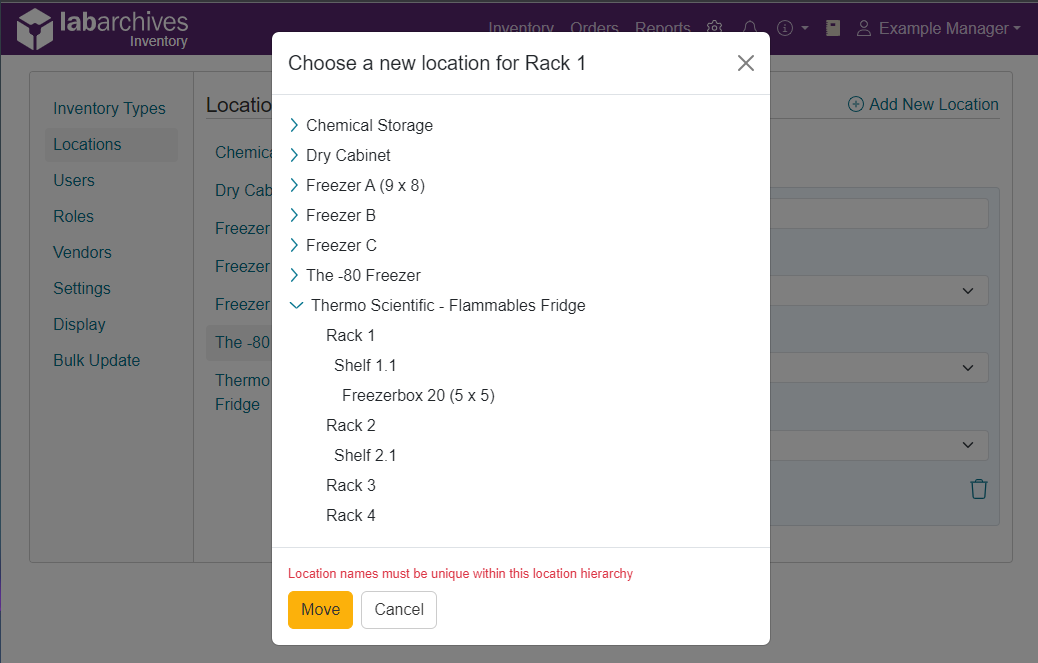
Task: Select Rack 3 as destination
Action: tap(350, 485)
